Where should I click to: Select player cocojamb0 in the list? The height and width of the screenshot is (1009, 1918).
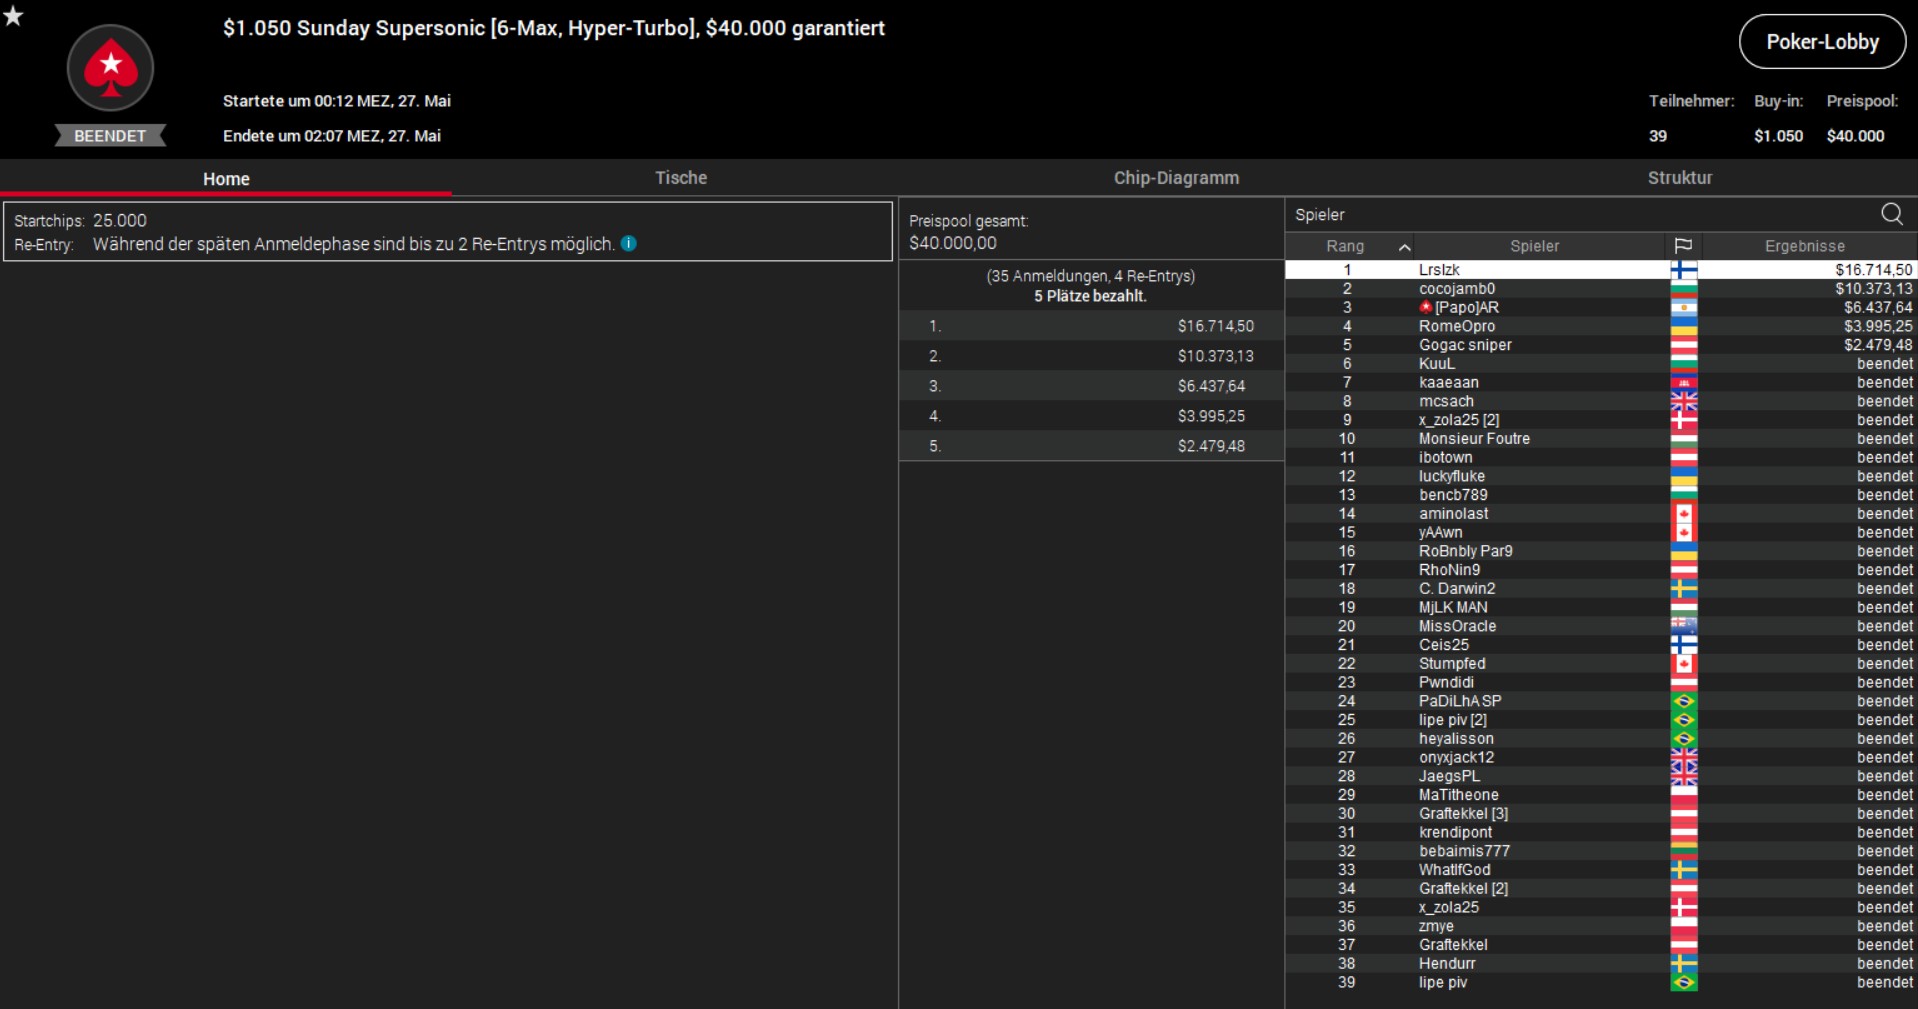(1456, 289)
